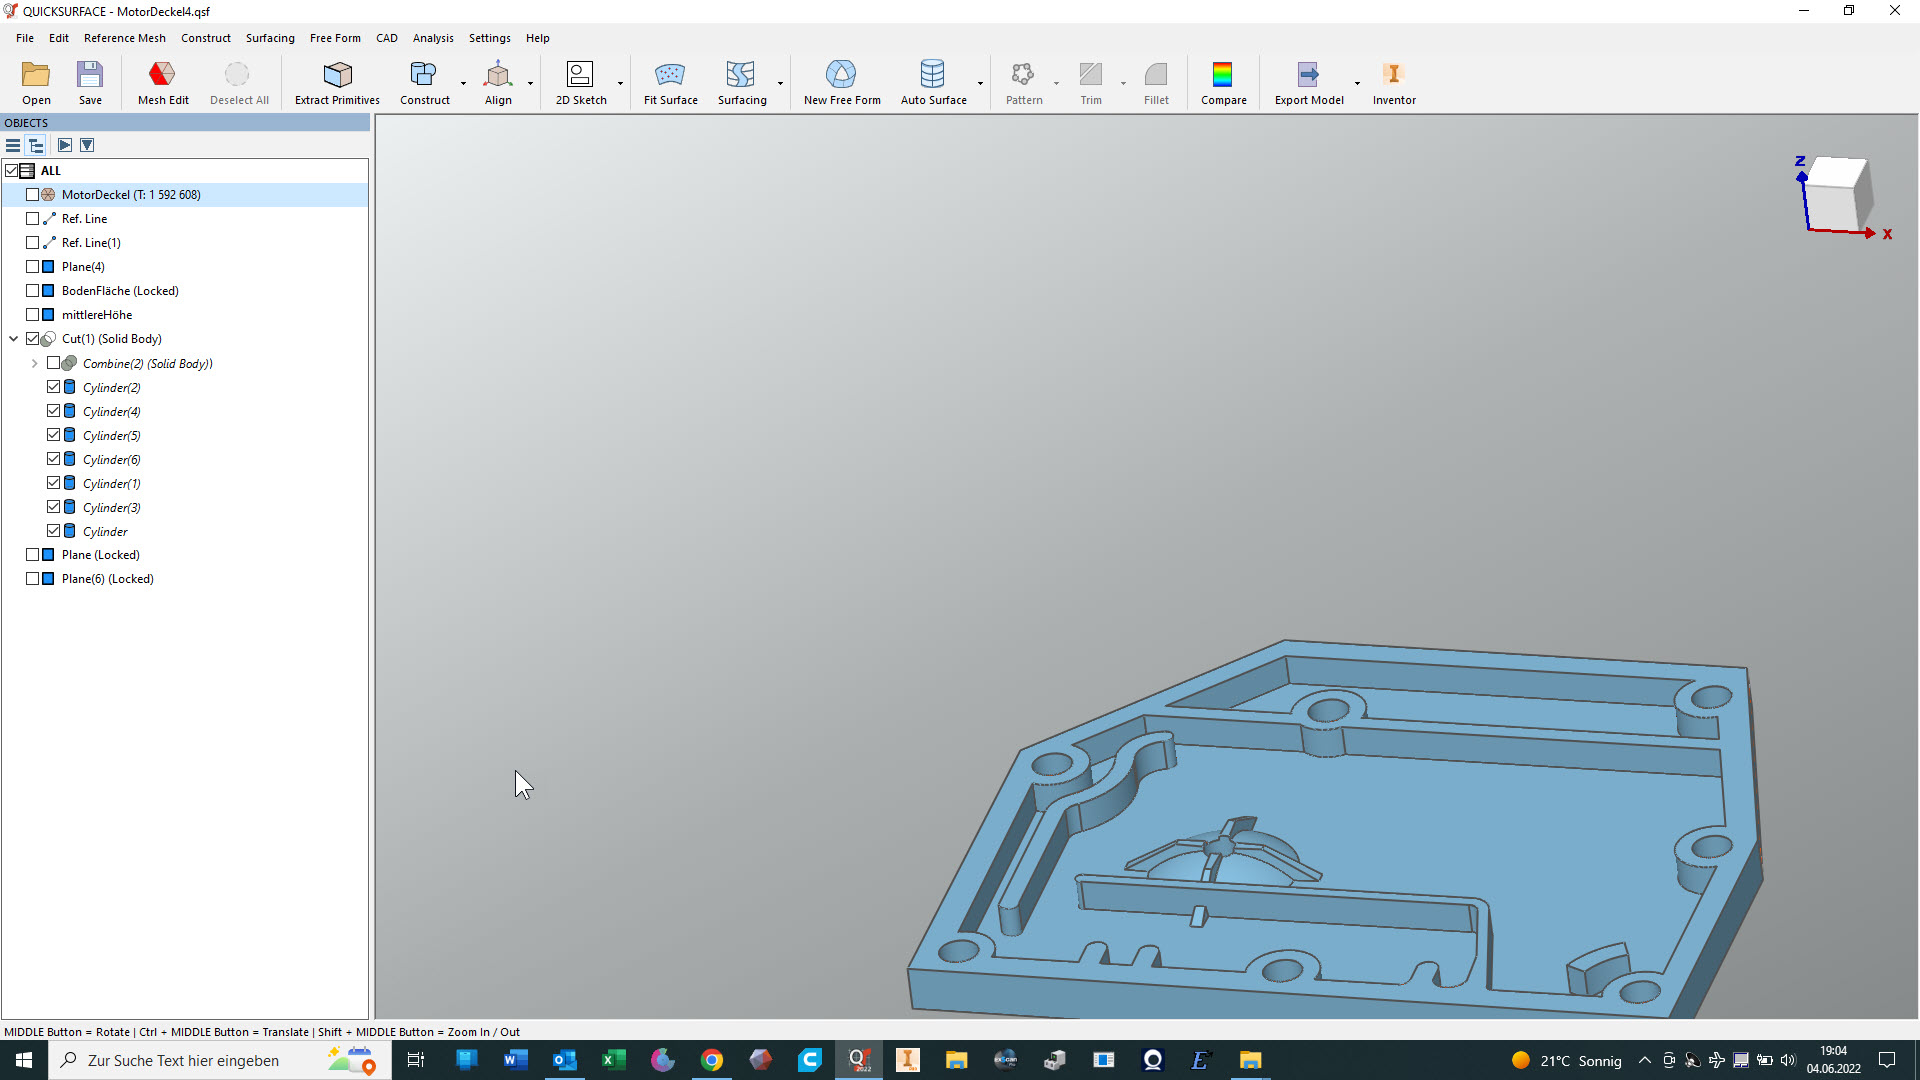This screenshot has width=1920, height=1080.
Task: Select the Fit Surface tool
Action: [670, 82]
